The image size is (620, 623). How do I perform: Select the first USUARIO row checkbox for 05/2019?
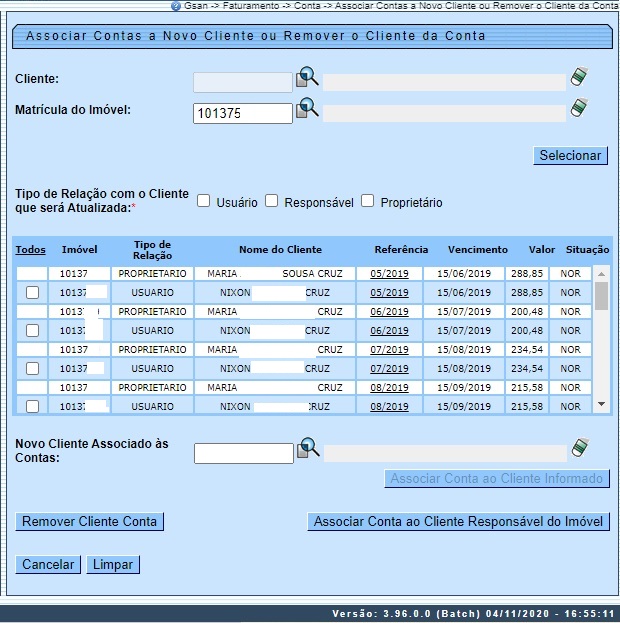pos(32,293)
